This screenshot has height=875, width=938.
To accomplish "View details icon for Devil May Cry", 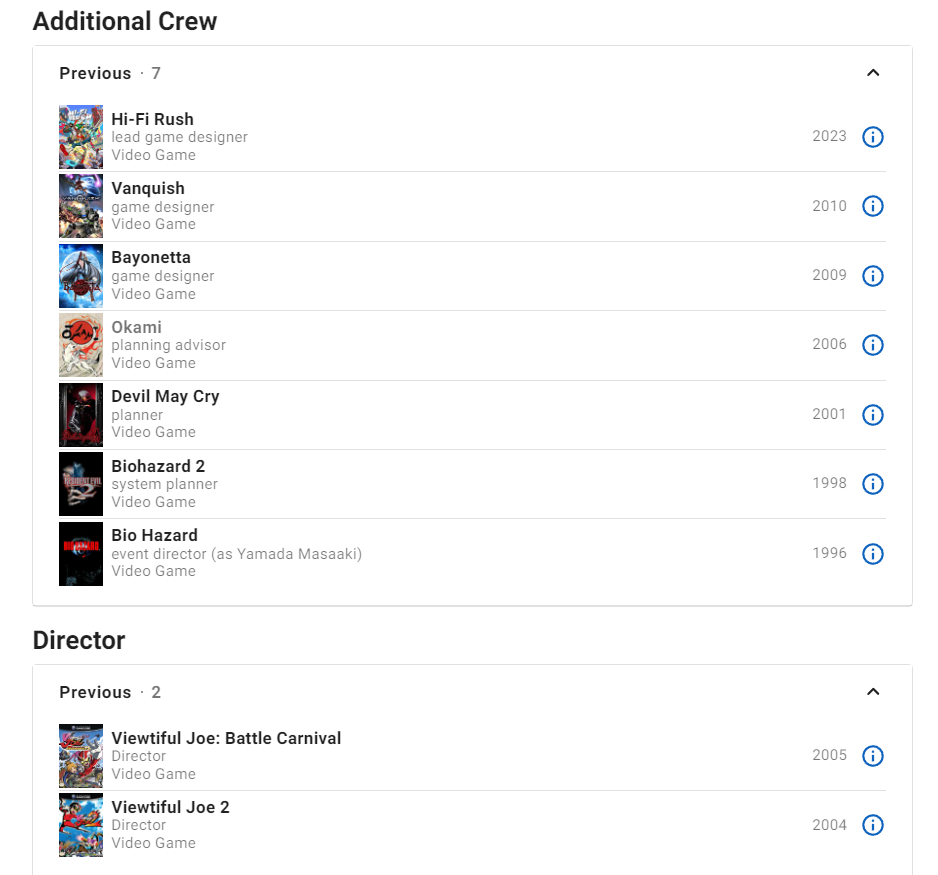I will click(872, 414).
